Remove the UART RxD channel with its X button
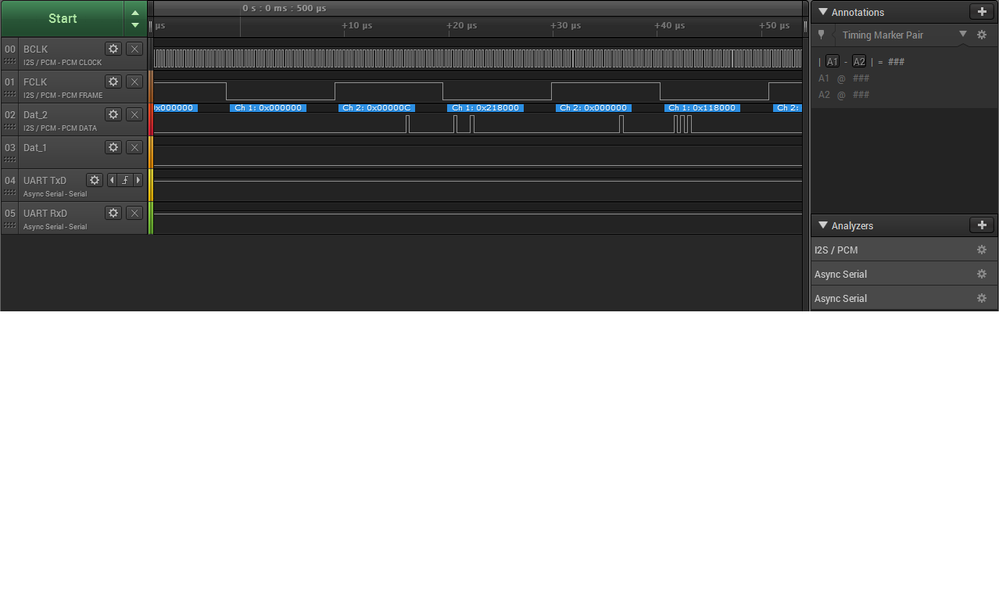The height and width of the screenshot is (600, 999). pyautogui.click(x=134, y=213)
